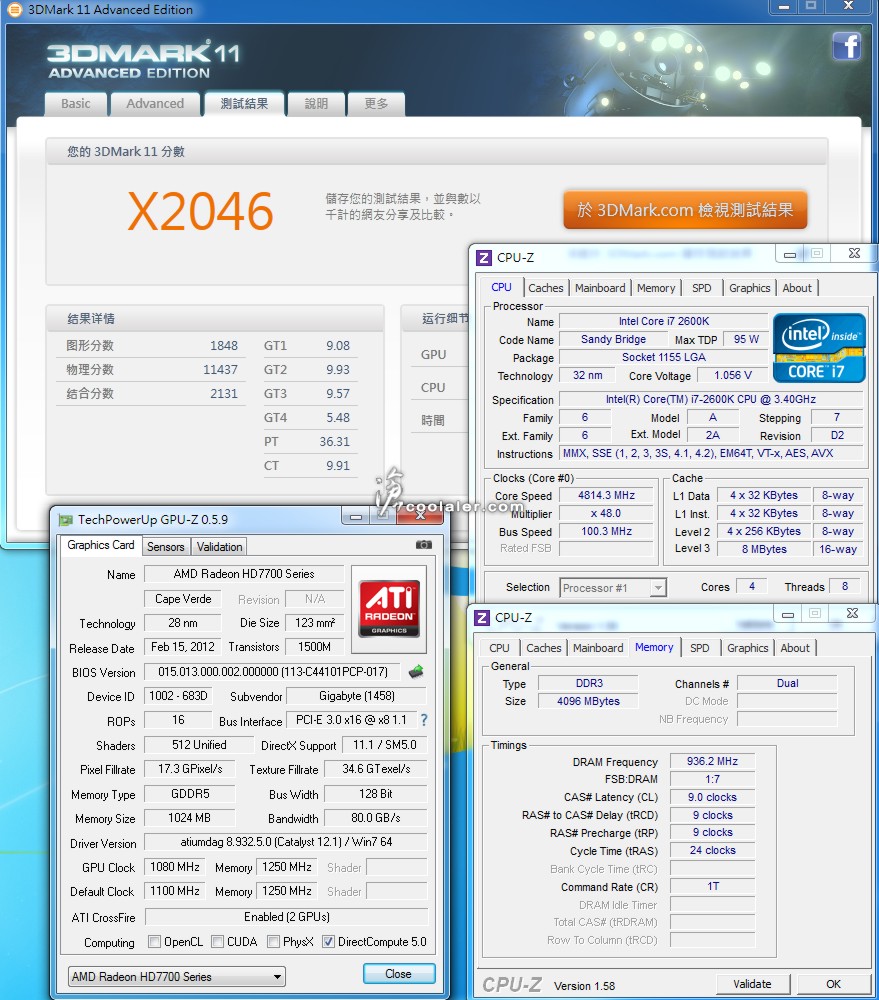Click the Close button in GPU-Z
The height and width of the screenshot is (1000, 879).
[x=399, y=974]
